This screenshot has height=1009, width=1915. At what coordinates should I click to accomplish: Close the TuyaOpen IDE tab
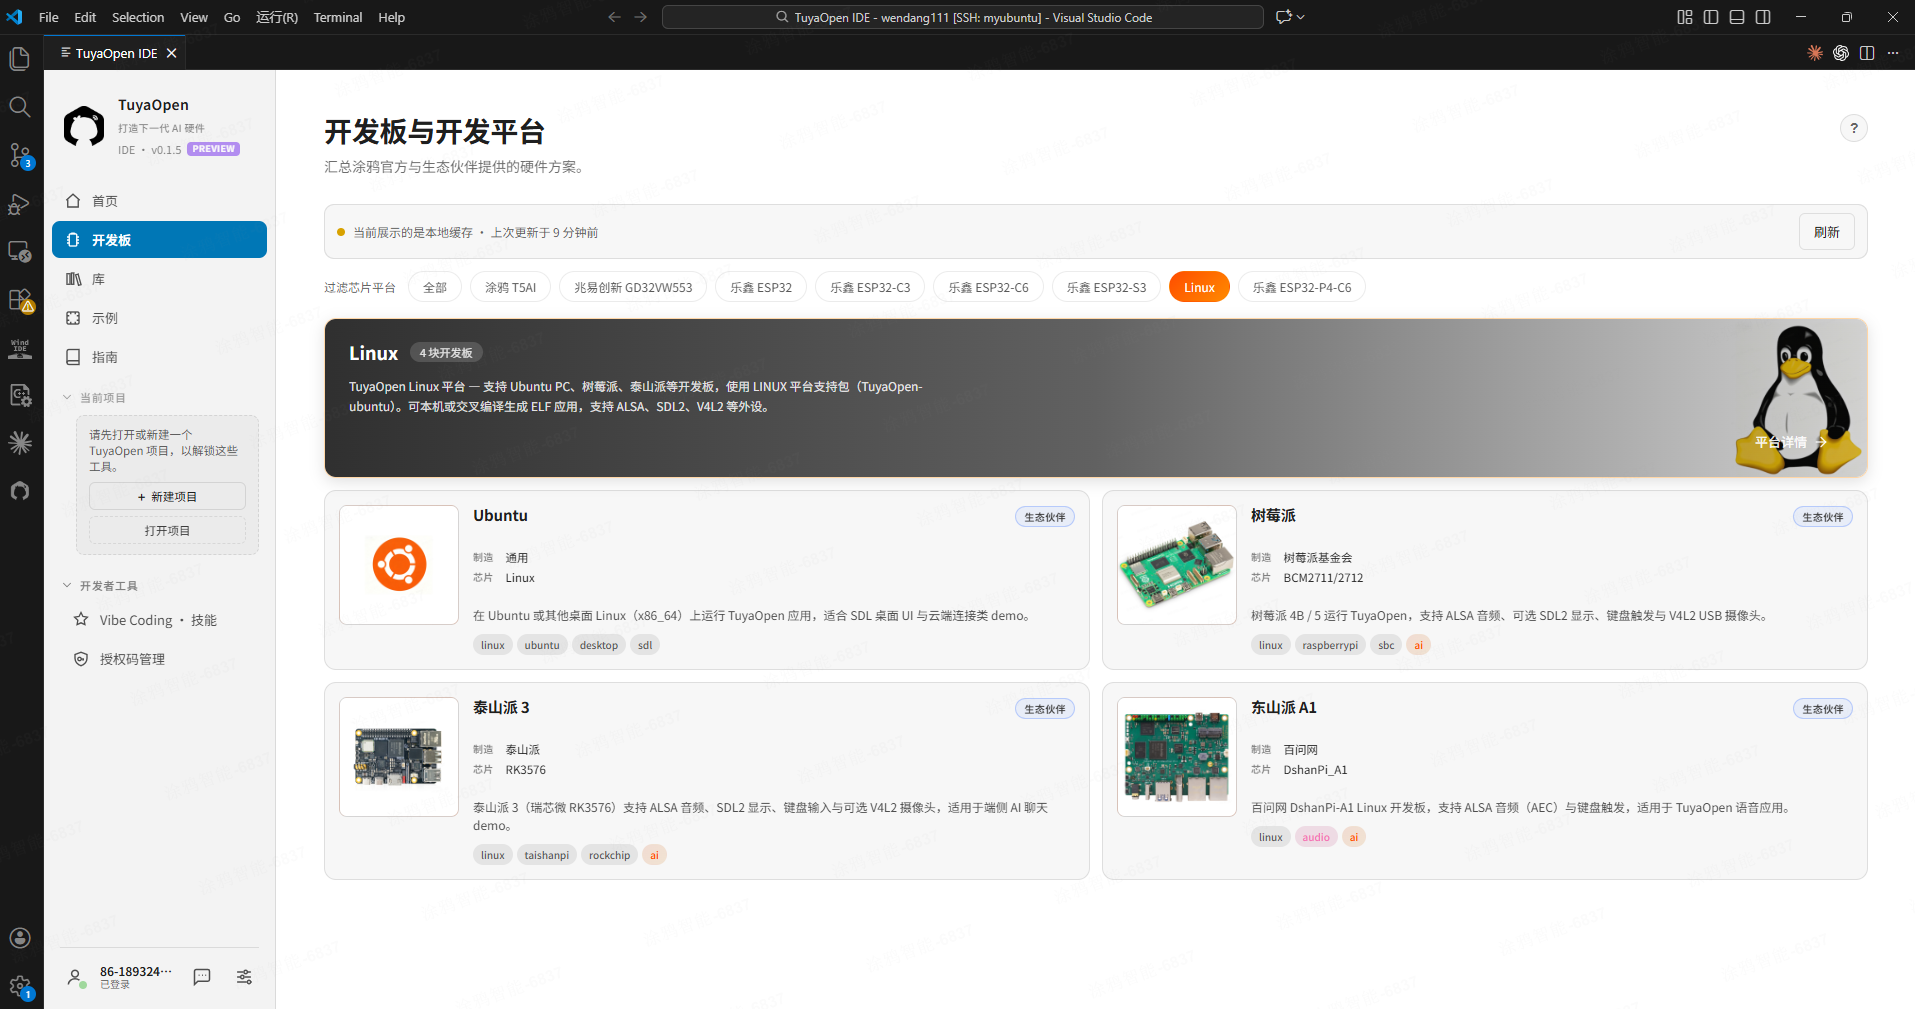coord(172,53)
